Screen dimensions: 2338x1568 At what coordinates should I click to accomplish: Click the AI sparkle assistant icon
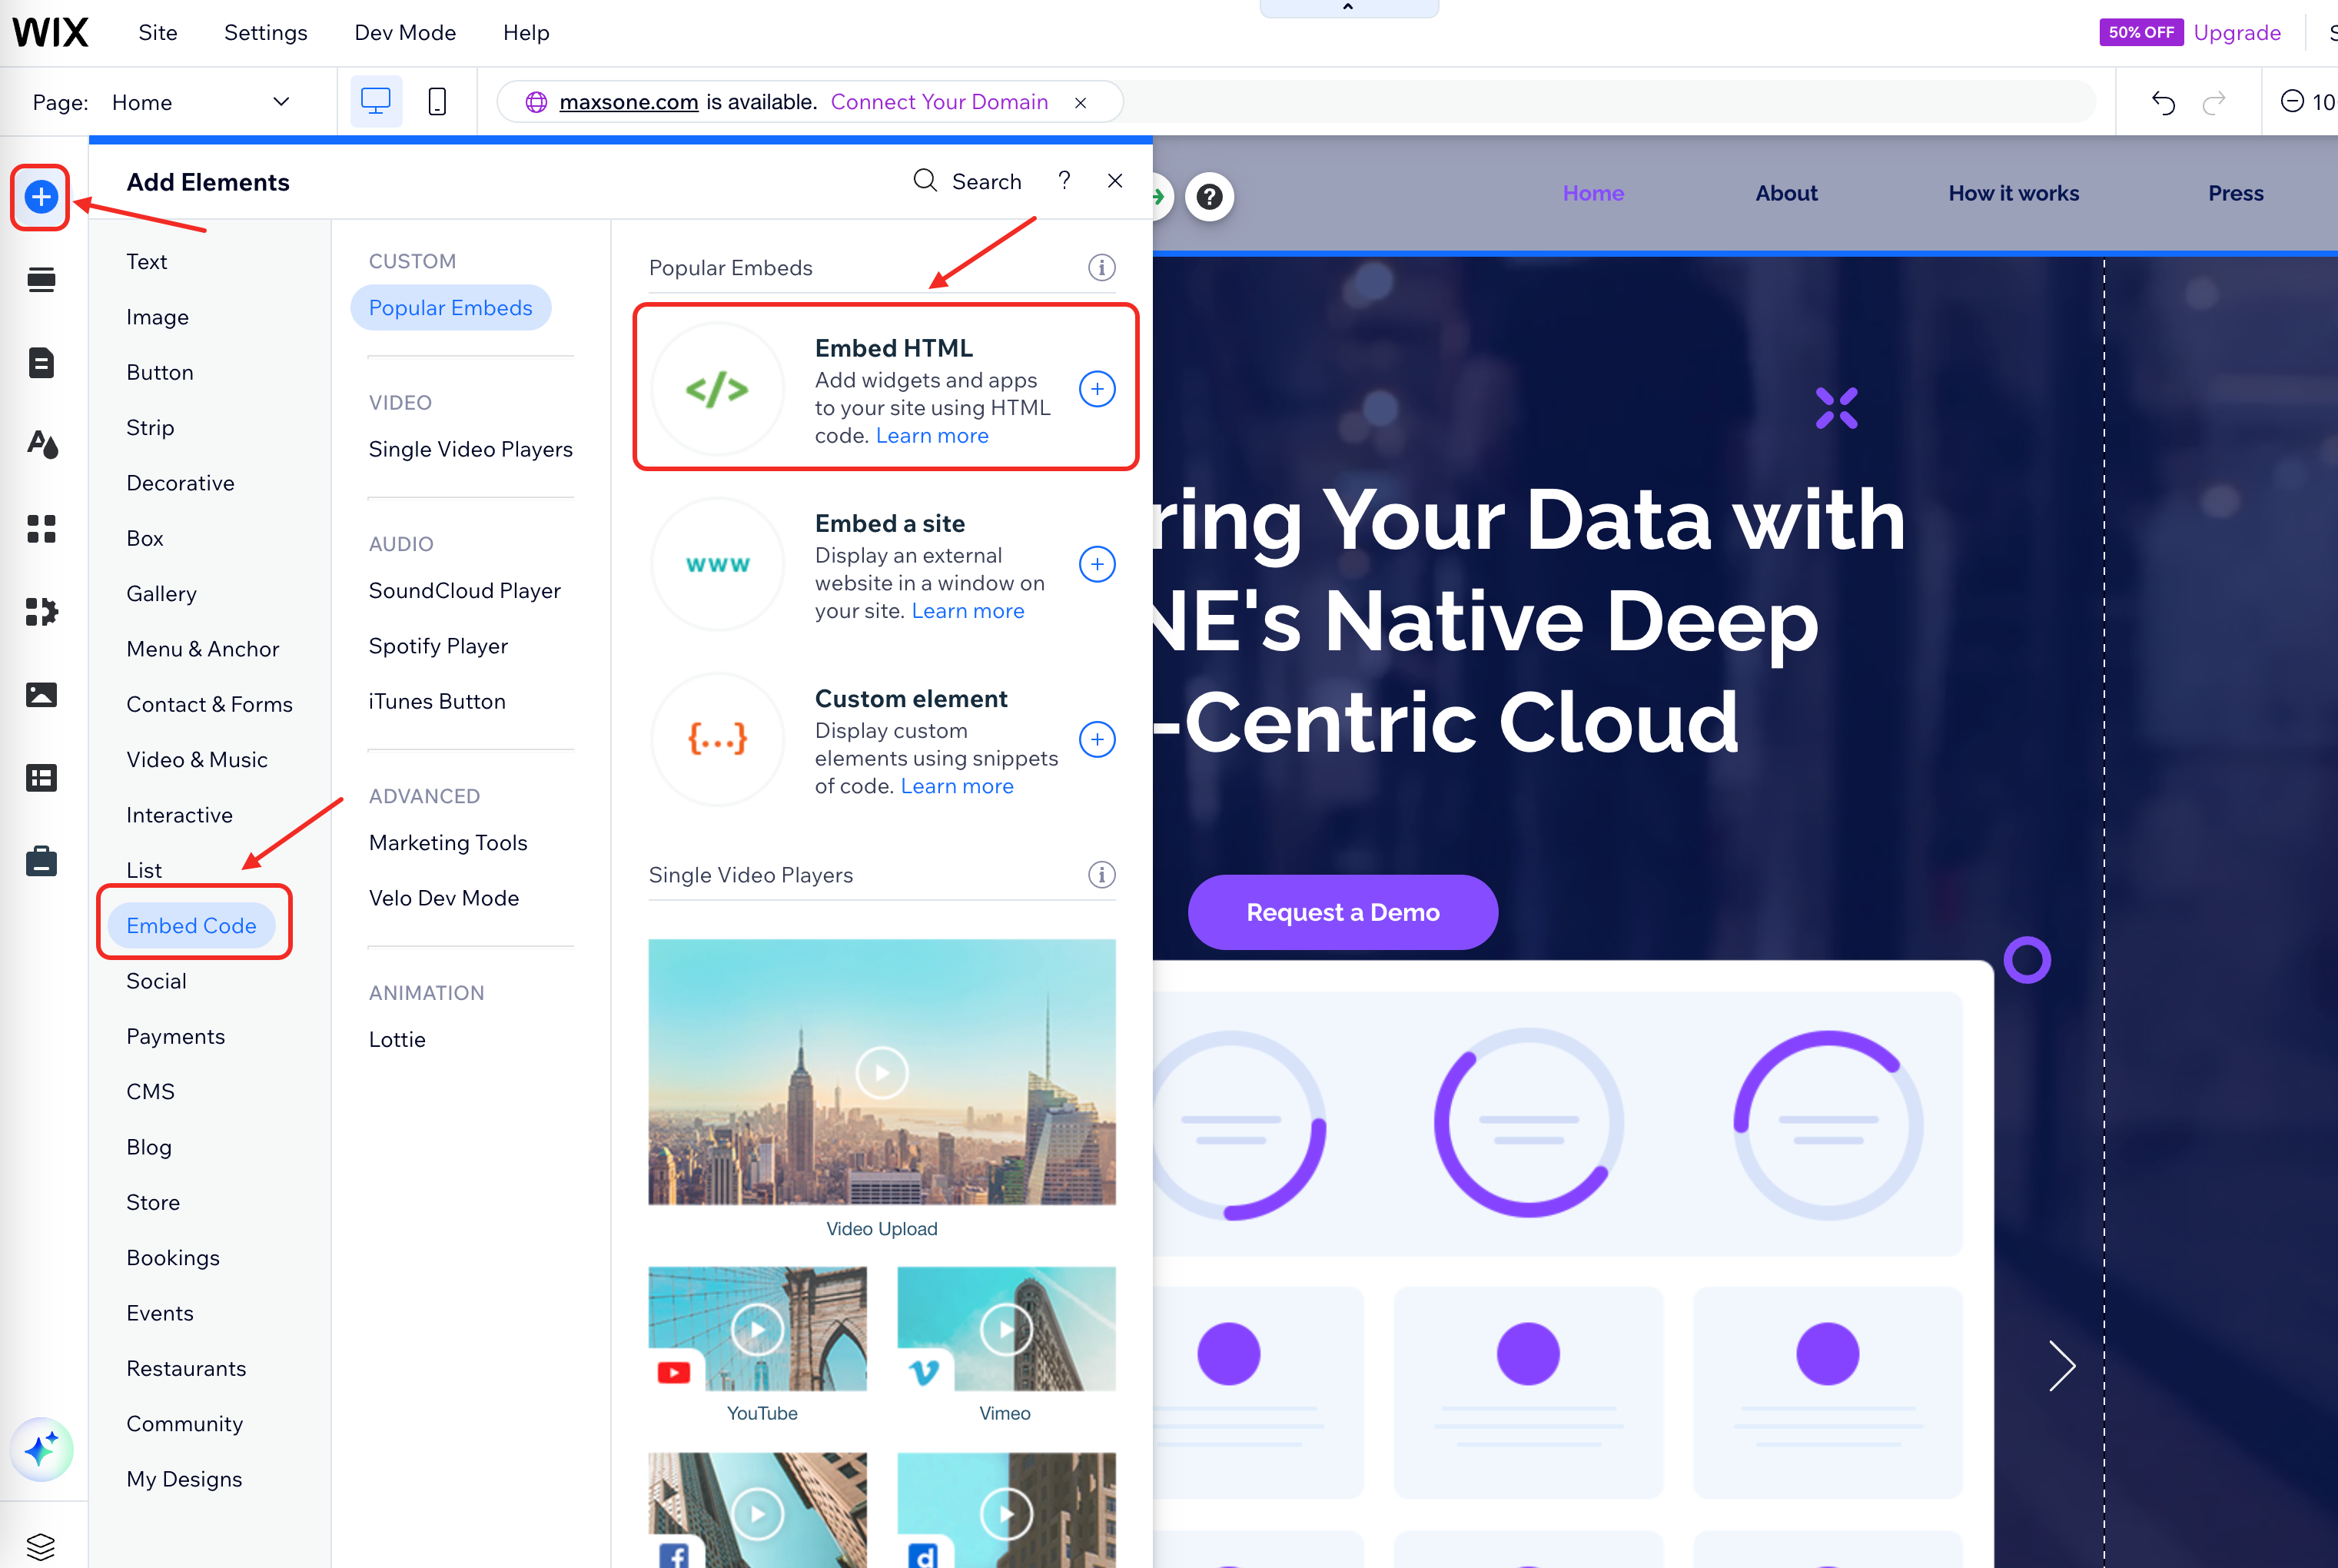(x=41, y=1449)
